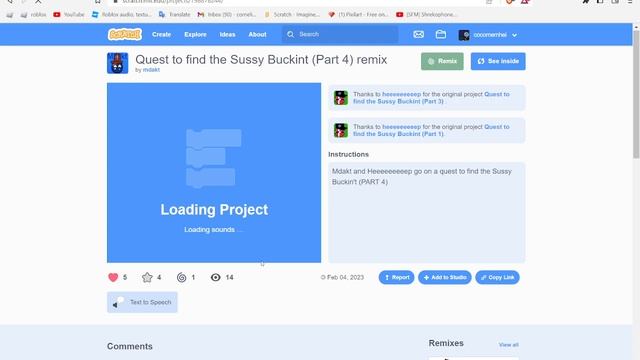Open heeeeeeeeep link in Part 3 credit
This screenshot has height=360, width=640.
pos(401,94)
